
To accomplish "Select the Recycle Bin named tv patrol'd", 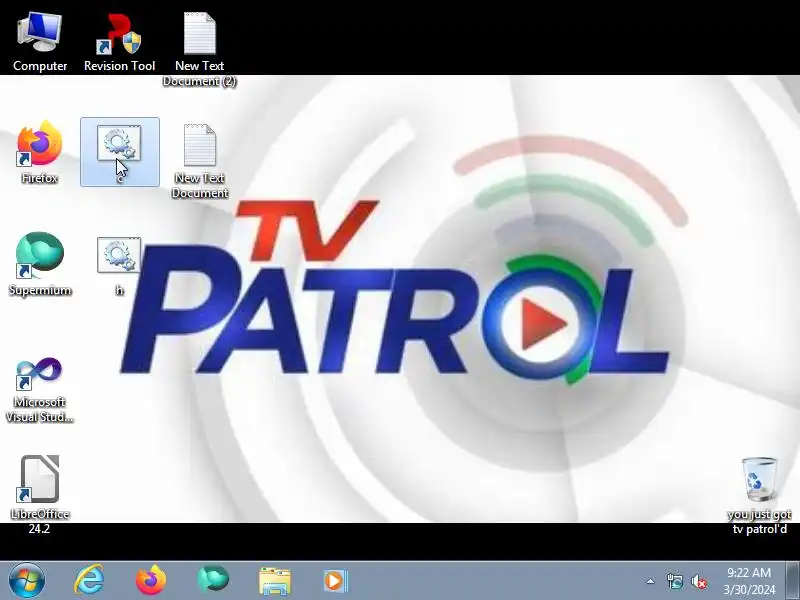I will pos(759,495).
